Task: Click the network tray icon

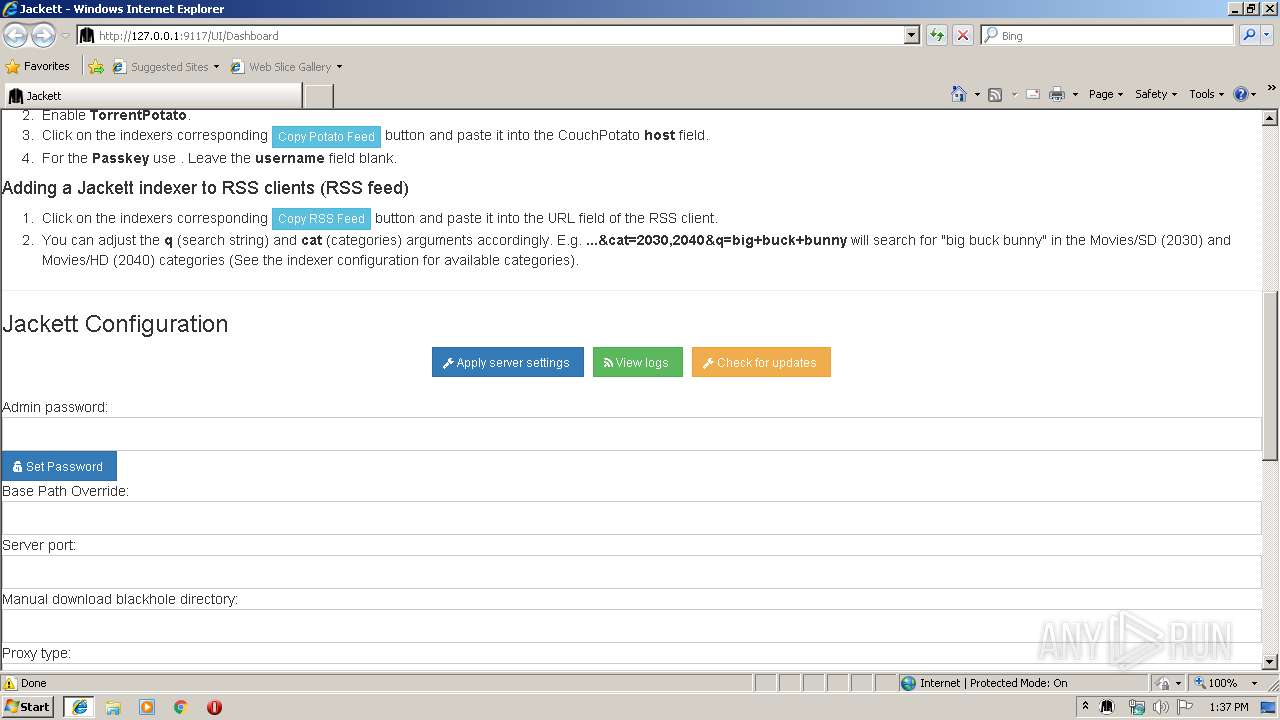Action: tap(1136, 707)
